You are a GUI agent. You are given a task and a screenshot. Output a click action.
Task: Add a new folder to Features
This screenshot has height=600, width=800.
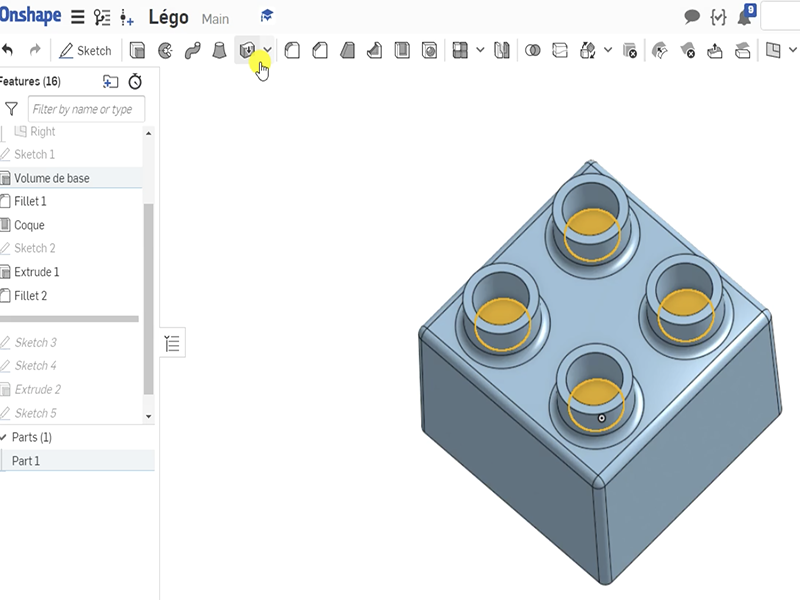pyautogui.click(x=110, y=81)
